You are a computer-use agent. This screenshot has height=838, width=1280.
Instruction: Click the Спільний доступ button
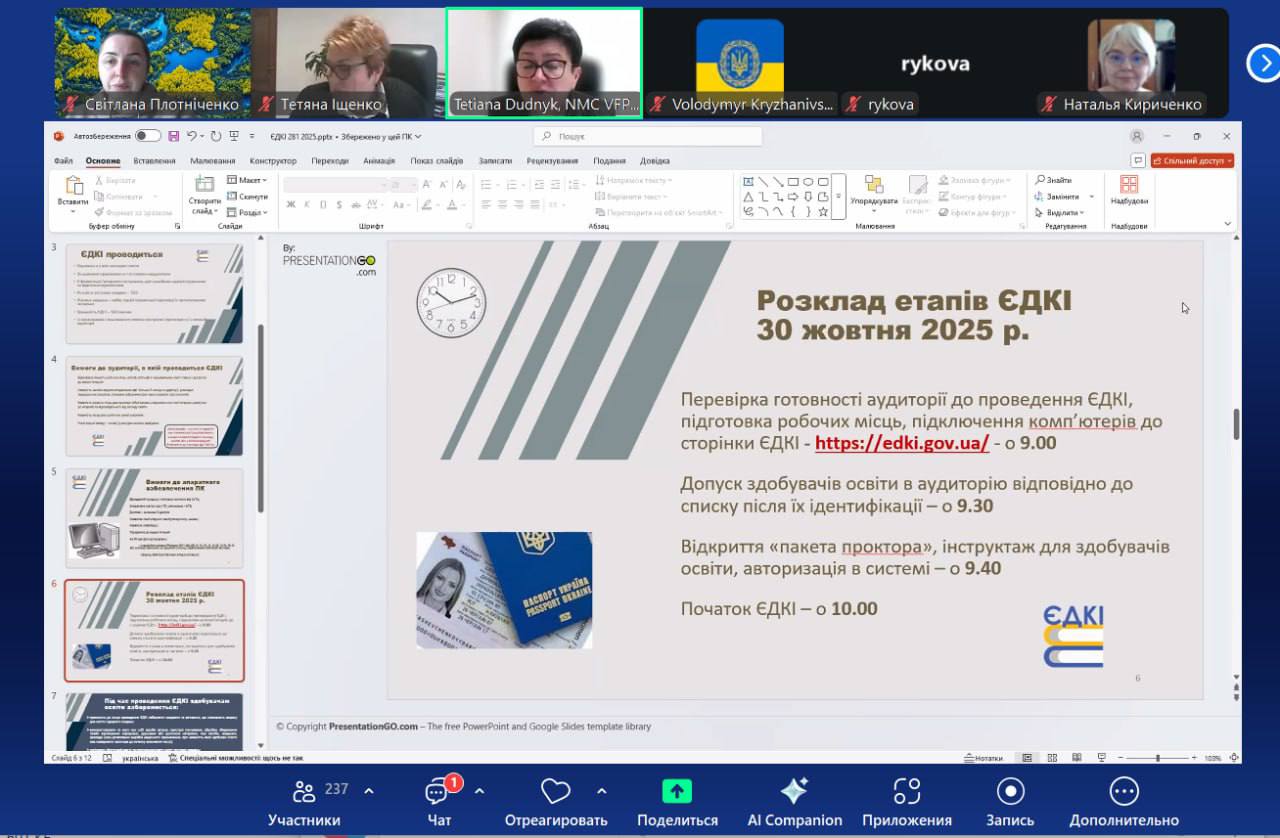1192,160
